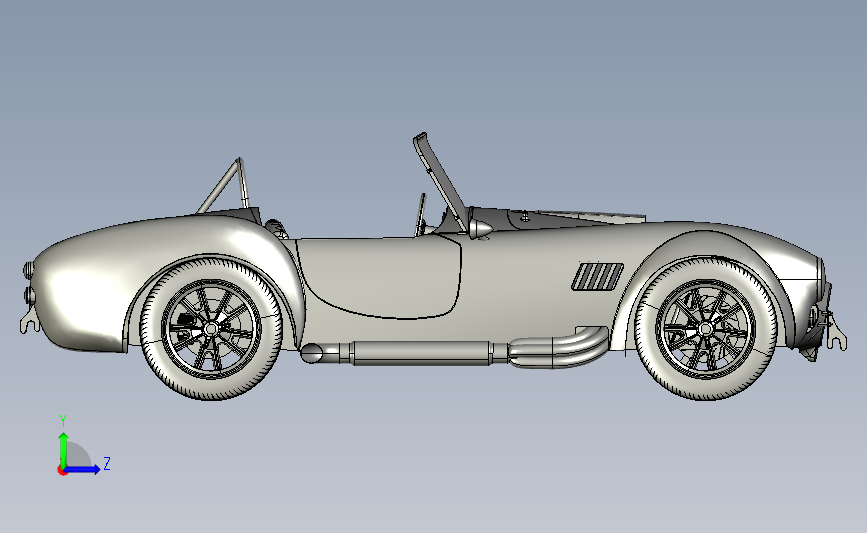Pick the upper tail light at the rear
This screenshot has width=867, height=533.
click(x=27, y=270)
